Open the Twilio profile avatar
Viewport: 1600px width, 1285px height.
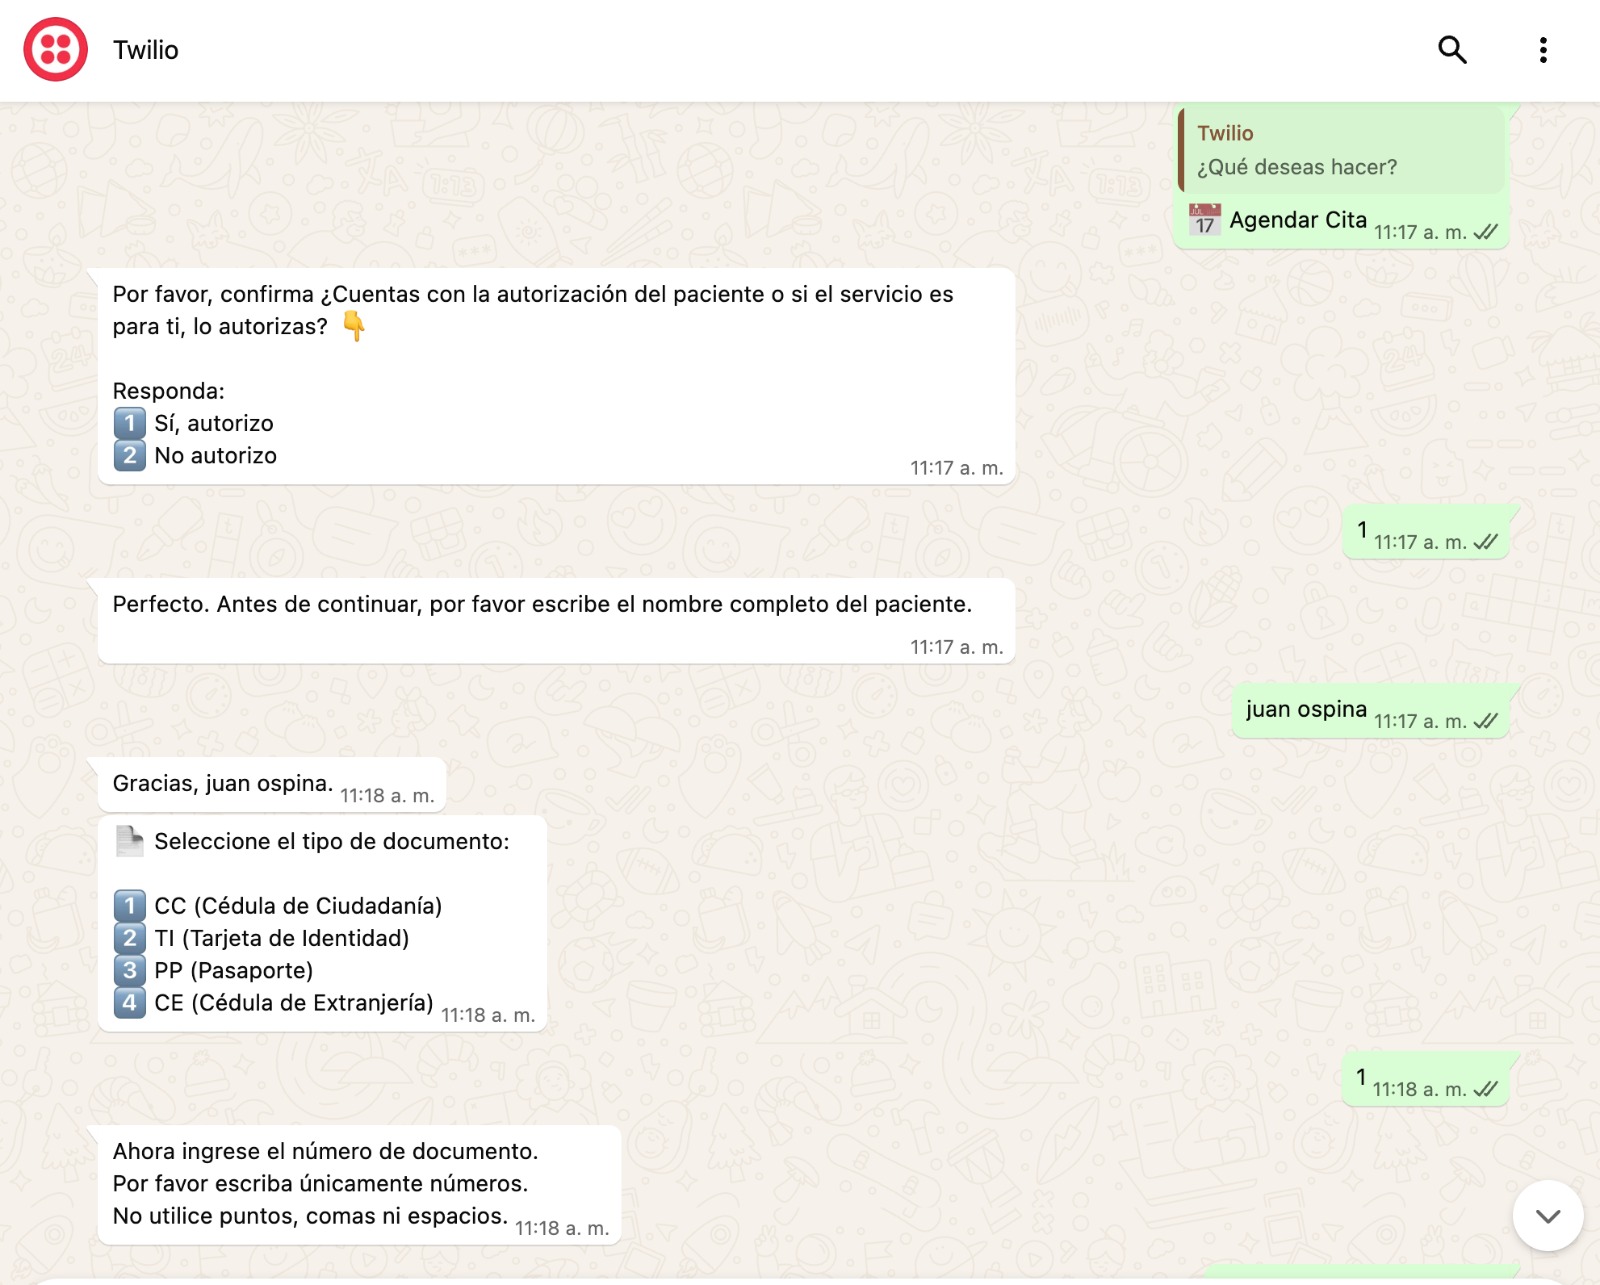56,49
